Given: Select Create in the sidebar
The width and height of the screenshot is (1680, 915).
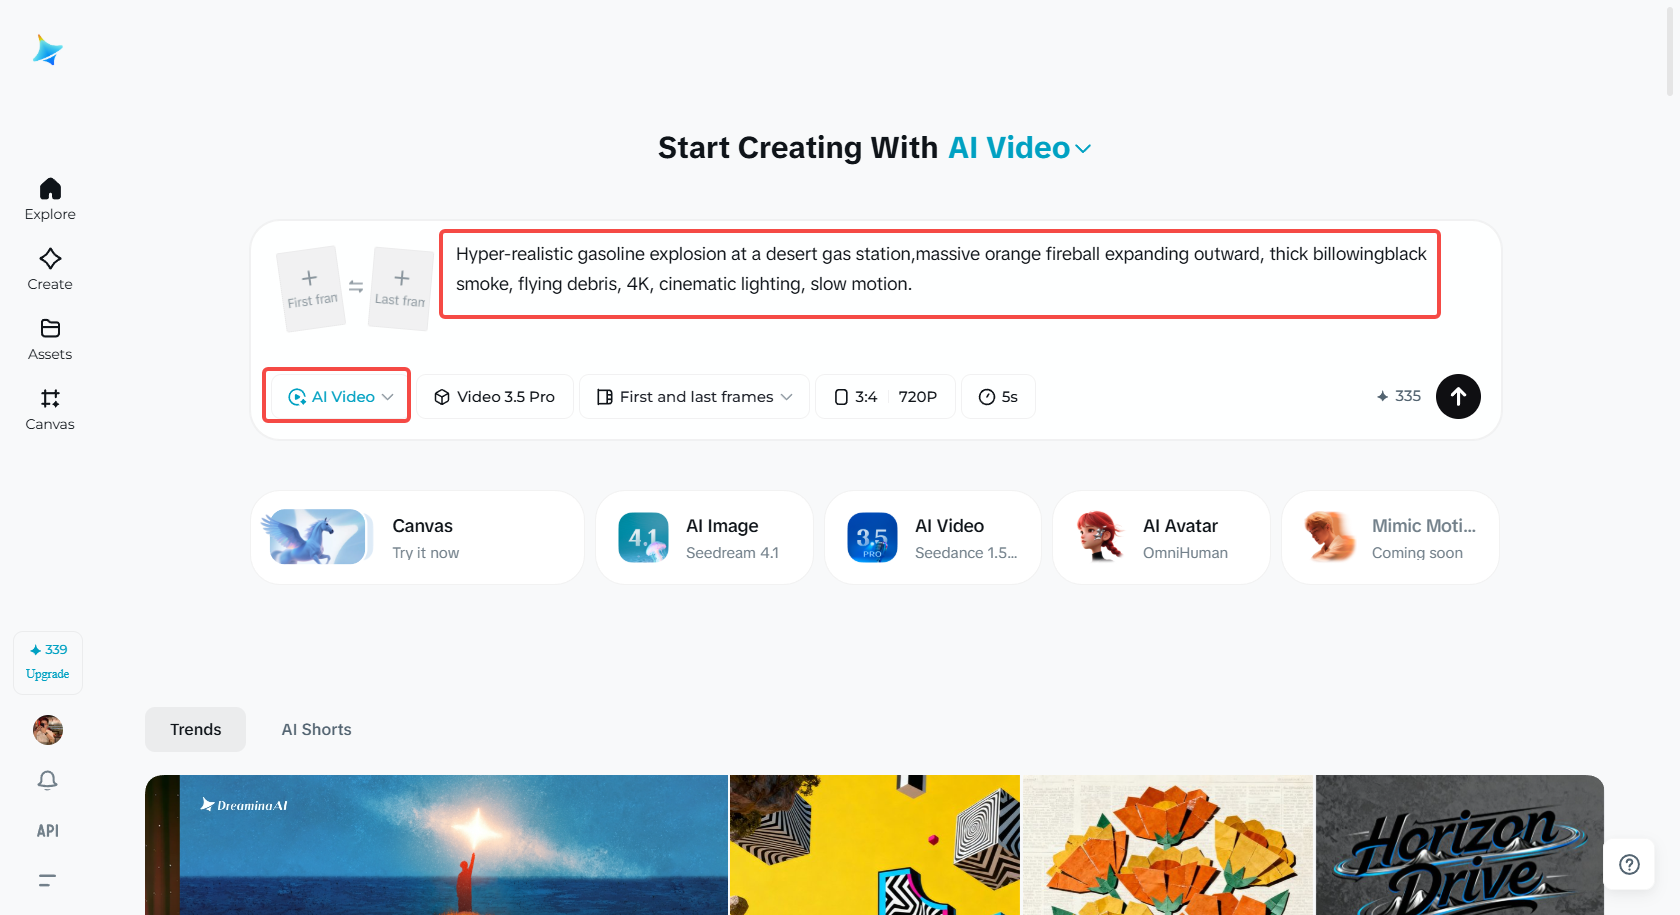Looking at the screenshot, I should tap(49, 268).
